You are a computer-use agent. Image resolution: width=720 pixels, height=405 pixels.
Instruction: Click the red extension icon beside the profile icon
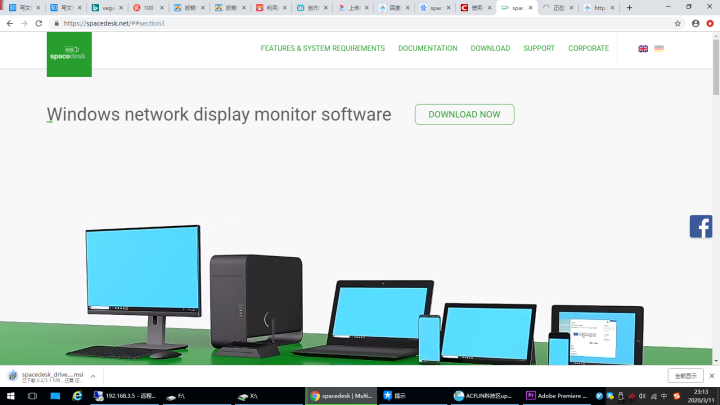(710, 23)
